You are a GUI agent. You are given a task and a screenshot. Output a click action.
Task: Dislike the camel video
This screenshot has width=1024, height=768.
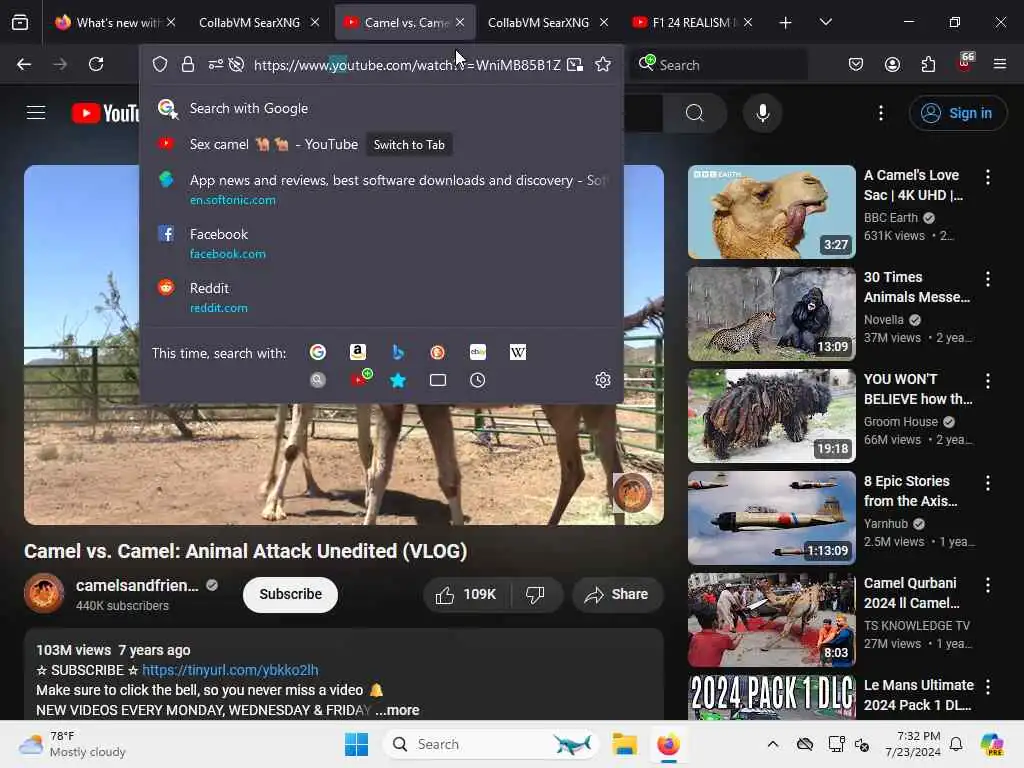click(535, 594)
